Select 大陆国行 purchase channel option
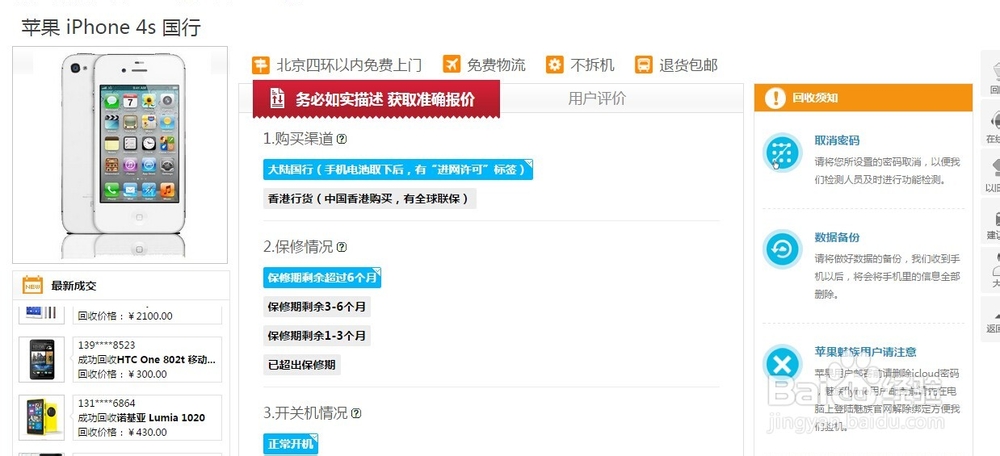Viewport: 1000px width, 456px height. 398,170
